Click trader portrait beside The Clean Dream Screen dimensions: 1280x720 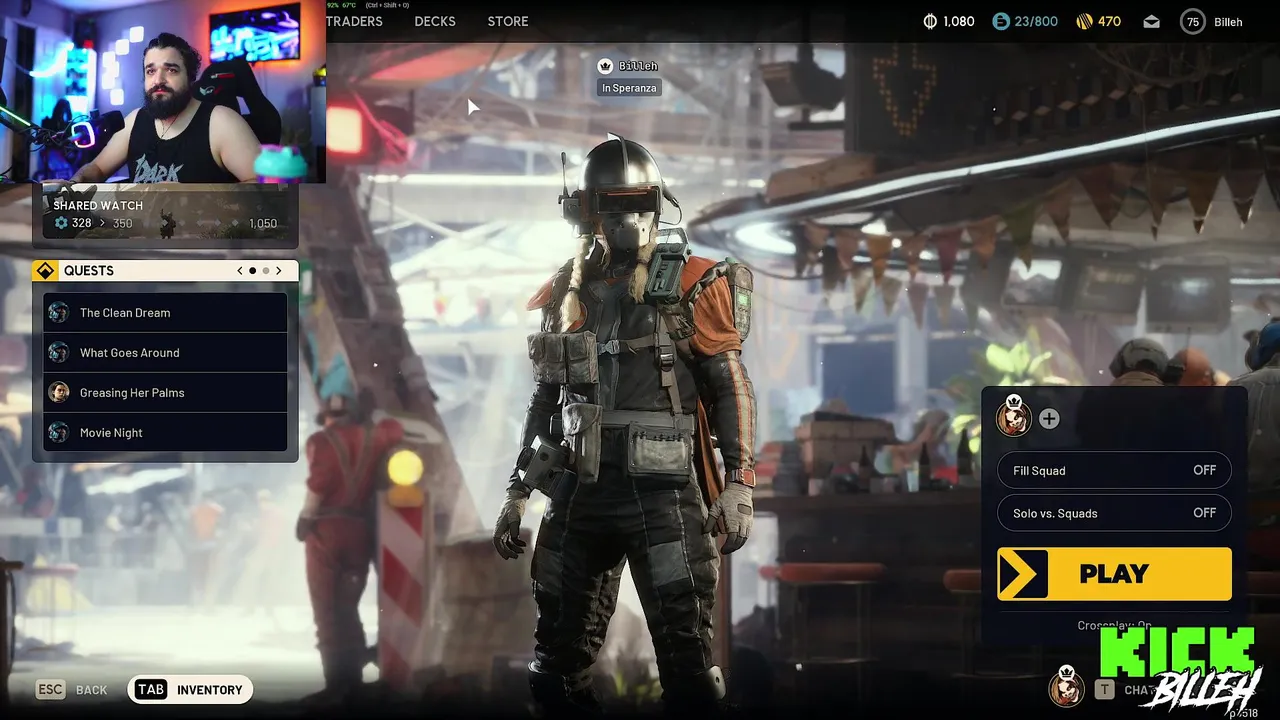pos(59,313)
